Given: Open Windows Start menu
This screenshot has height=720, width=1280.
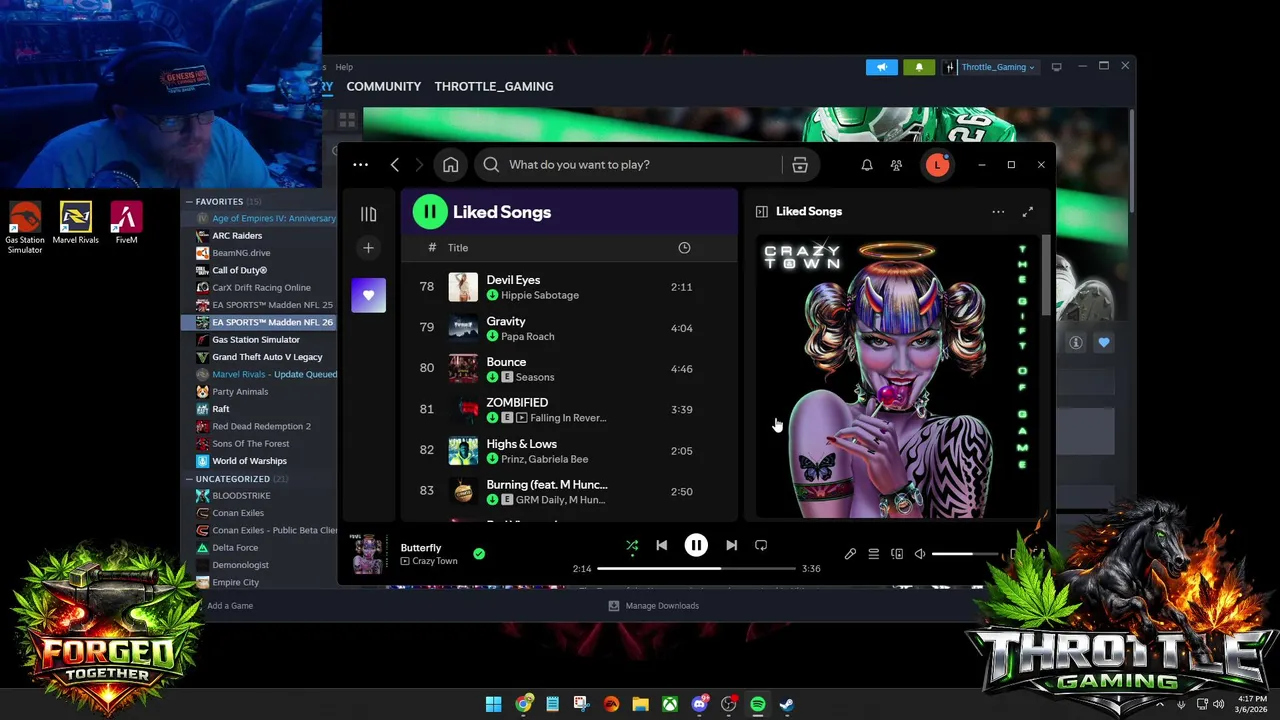Looking at the screenshot, I should (x=494, y=704).
